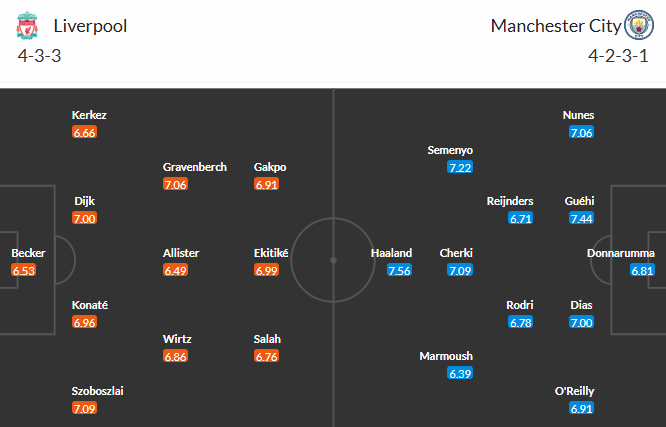This screenshot has width=666, height=427.
Task: Select Szoboszlai's 7.09 rating badge
Action: point(85,408)
